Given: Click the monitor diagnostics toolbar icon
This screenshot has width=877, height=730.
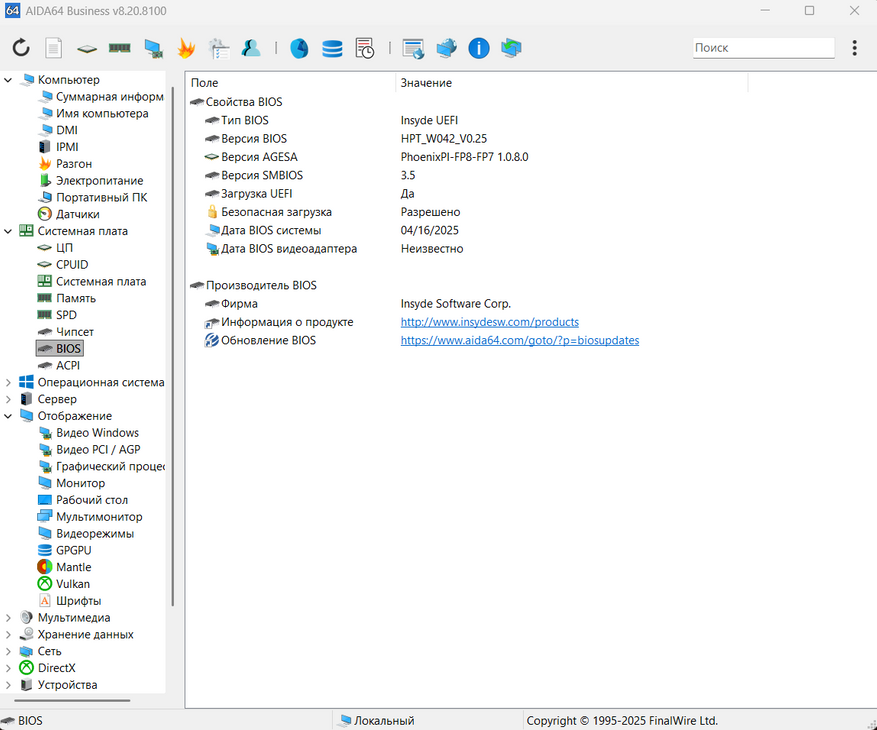Looking at the screenshot, I should pos(153,49).
